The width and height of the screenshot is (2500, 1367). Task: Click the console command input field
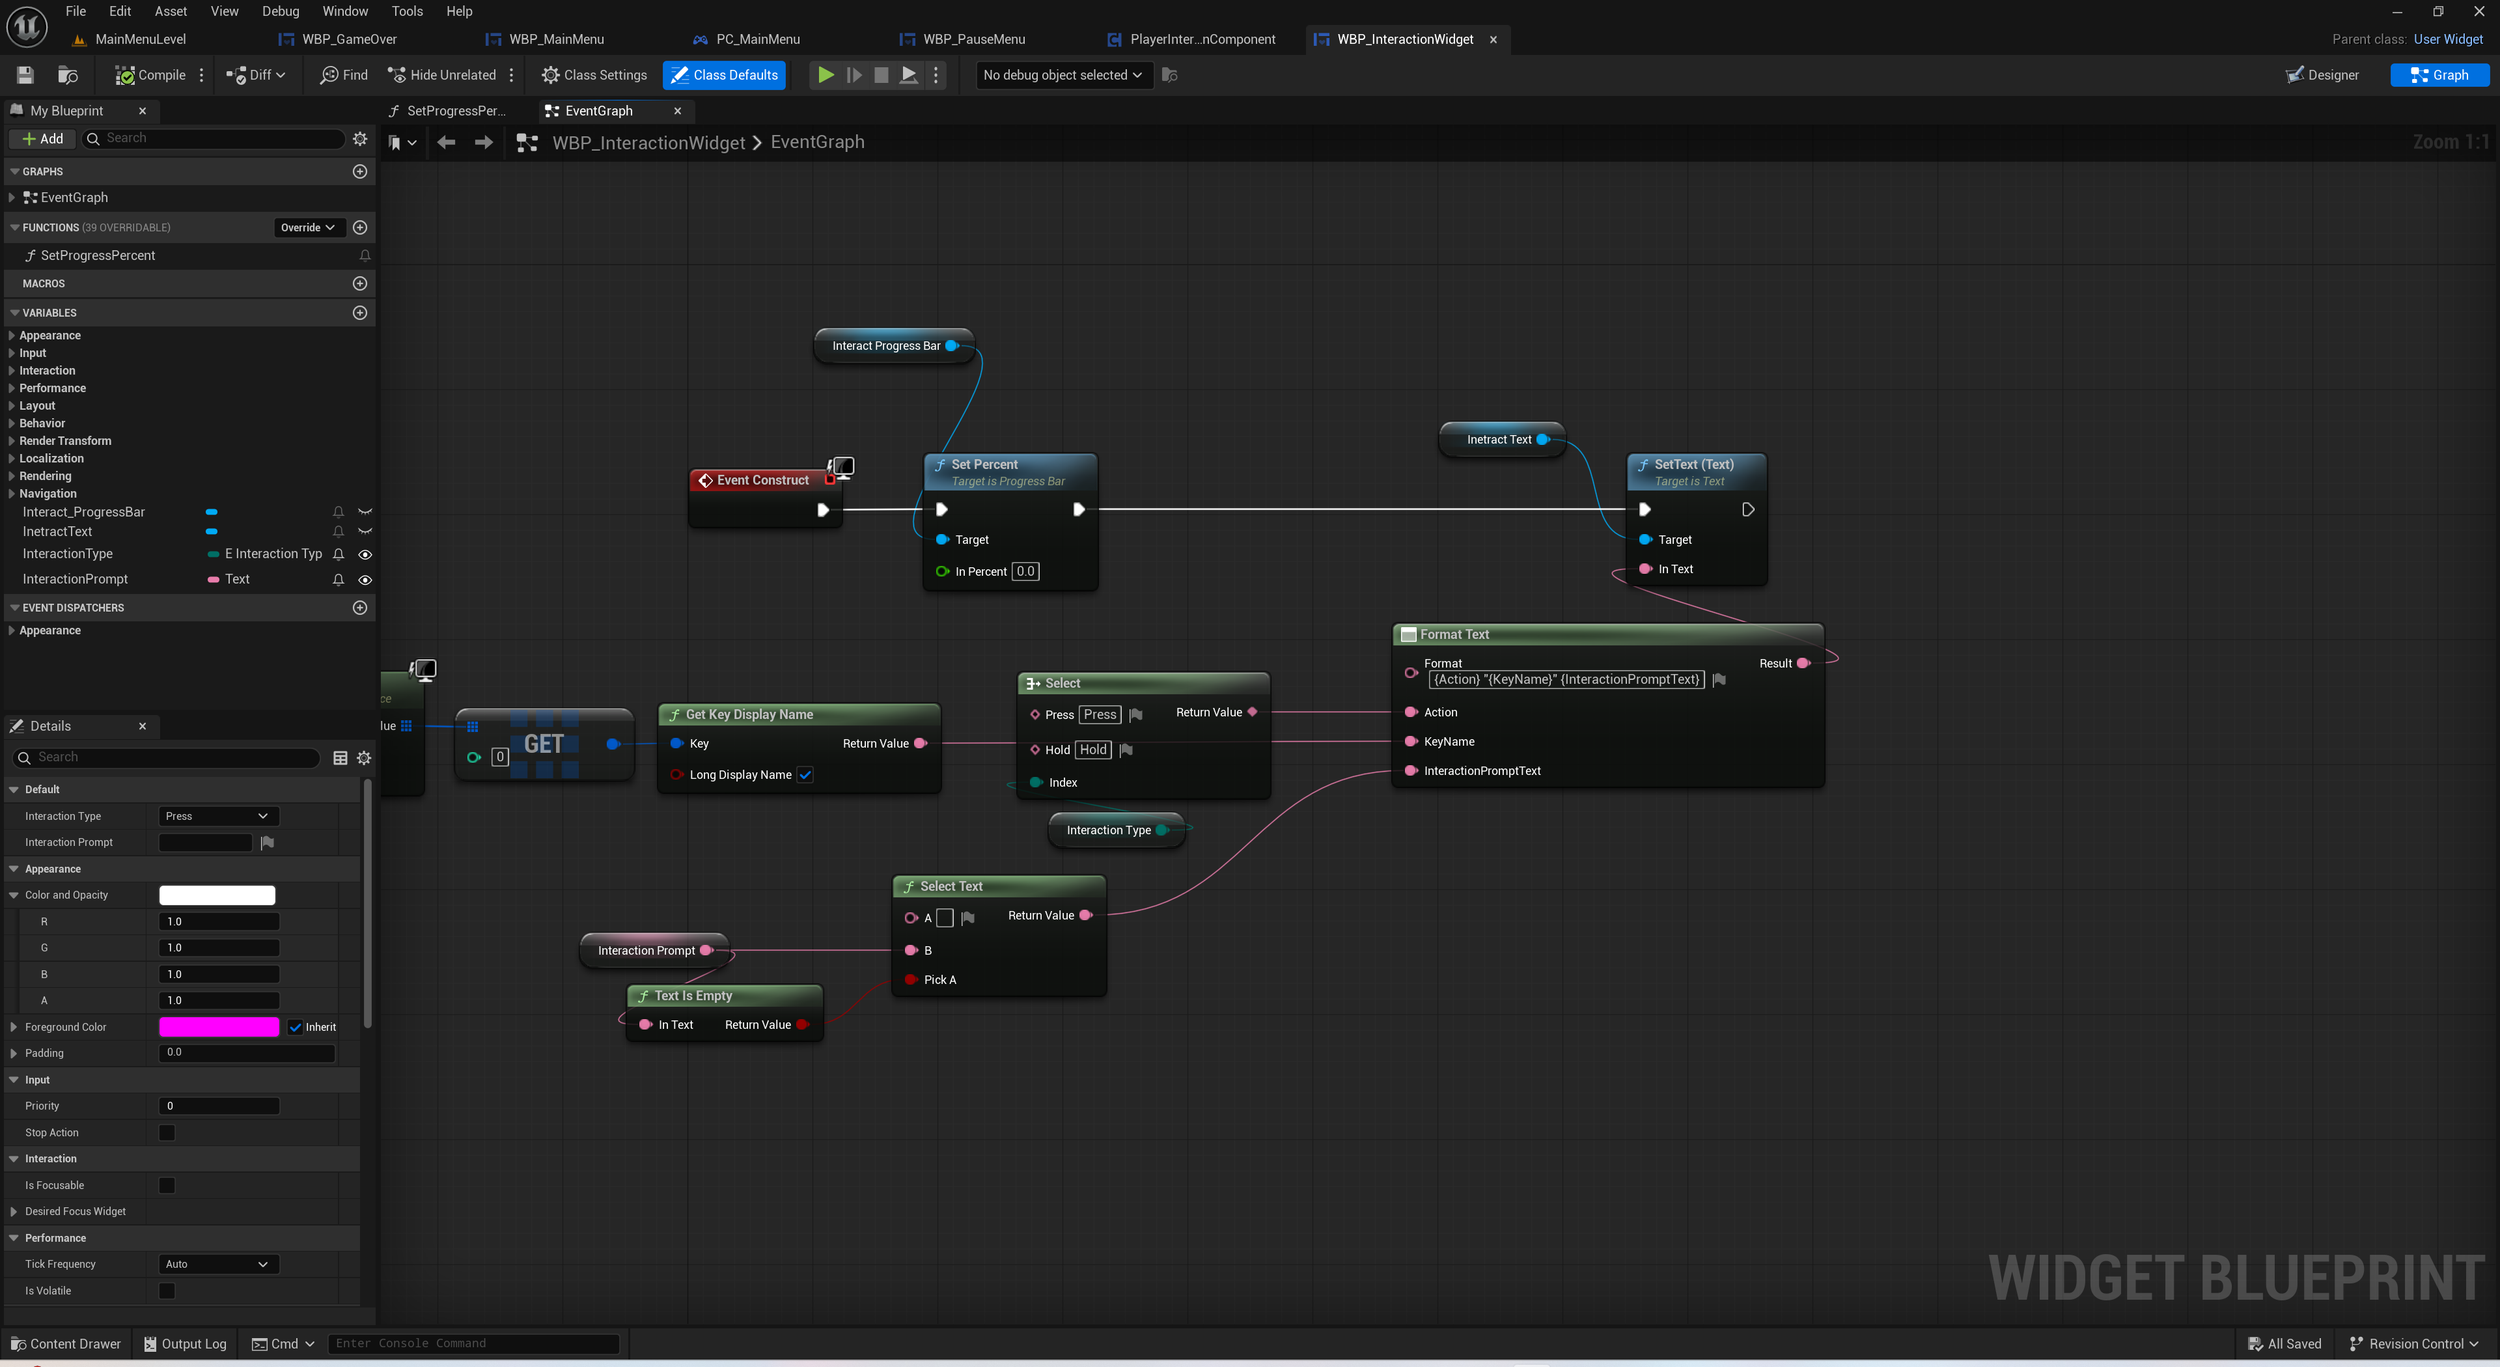(473, 1344)
